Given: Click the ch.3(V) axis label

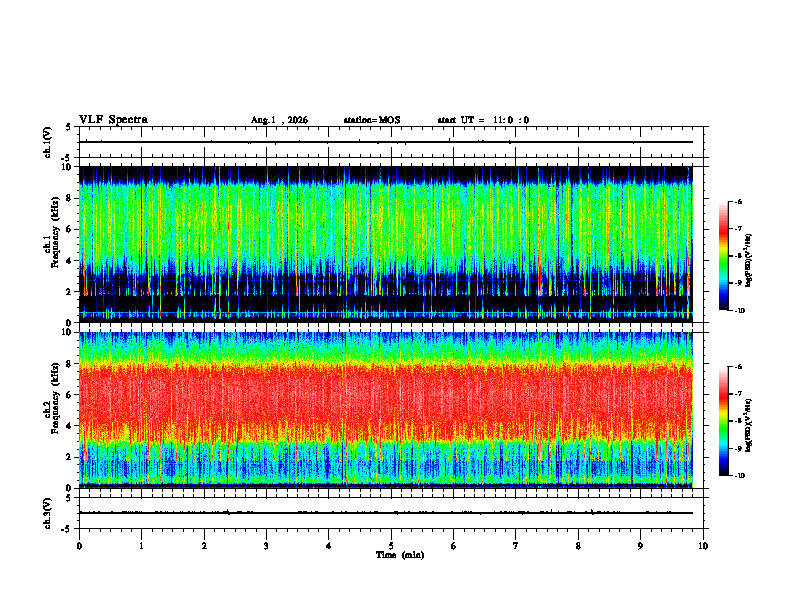Looking at the screenshot, I should pyautogui.click(x=48, y=513).
